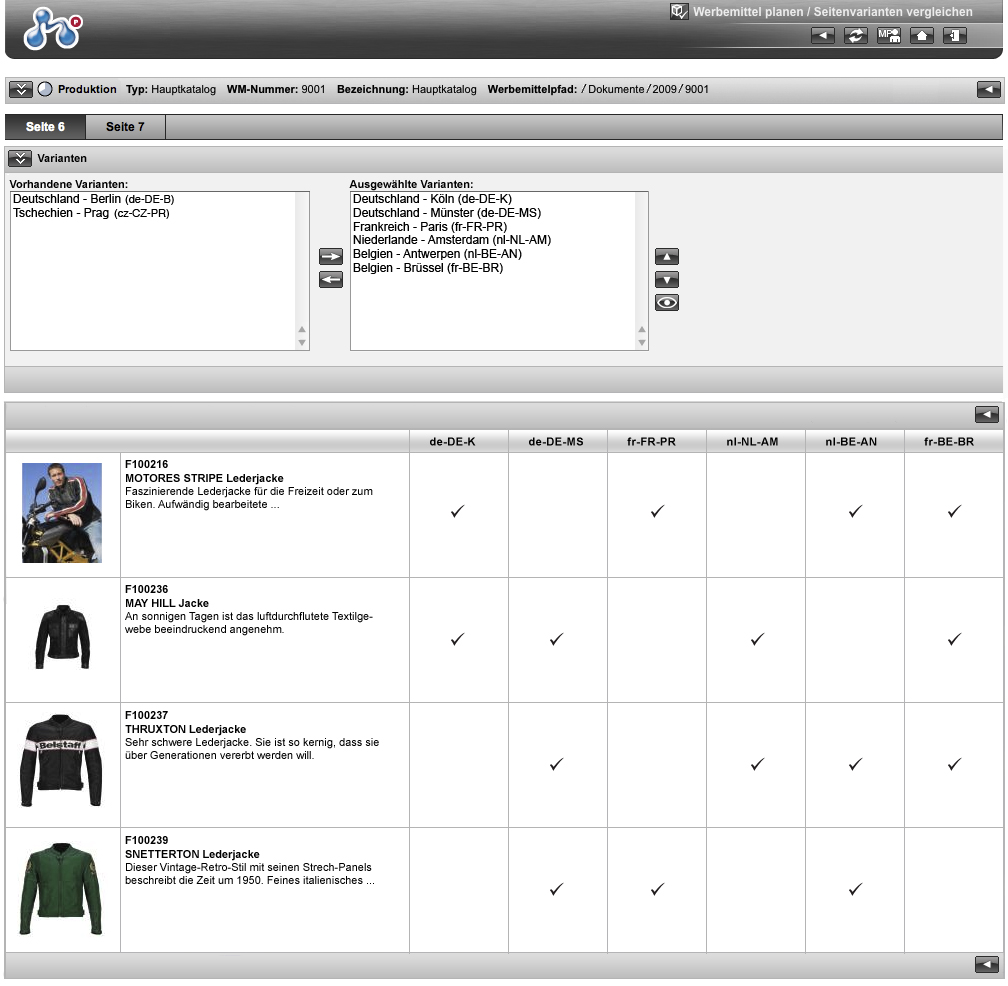1008x986 pixels.
Task: Click THRUXTON checkmark under nl-BE-AN
Action: 855,764
